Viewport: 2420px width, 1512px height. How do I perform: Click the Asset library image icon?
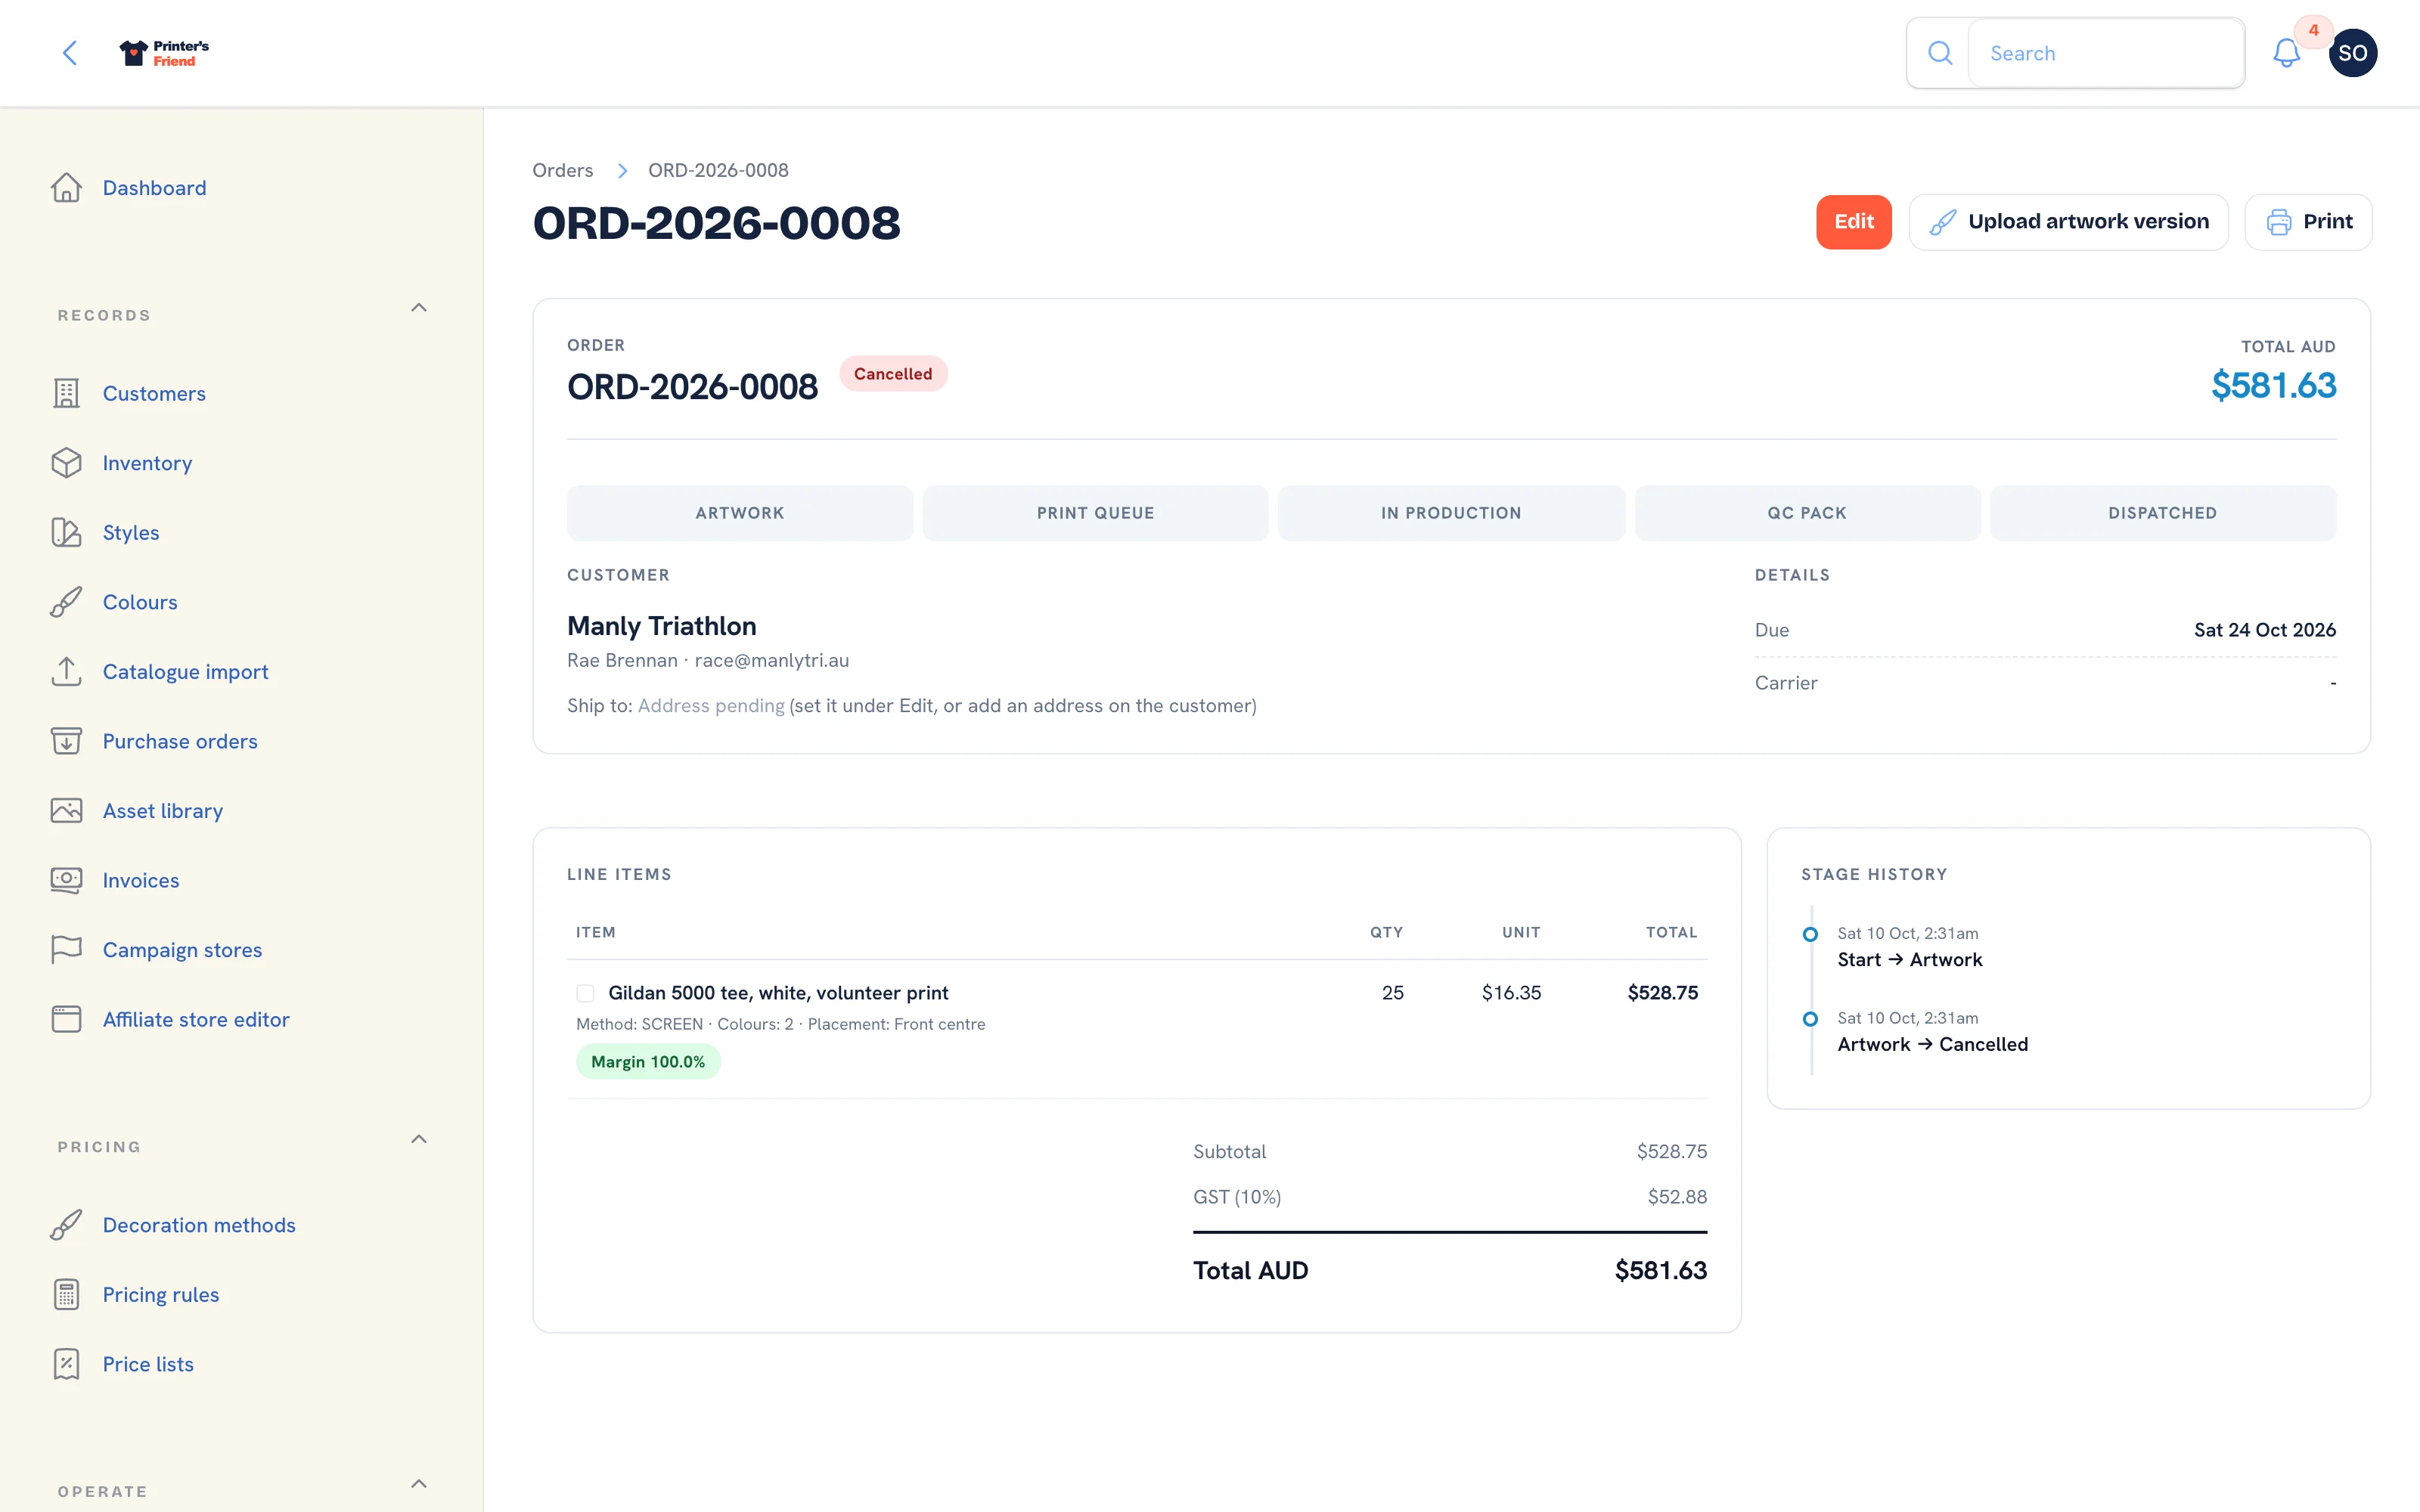pyautogui.click(x=66, y=810)
